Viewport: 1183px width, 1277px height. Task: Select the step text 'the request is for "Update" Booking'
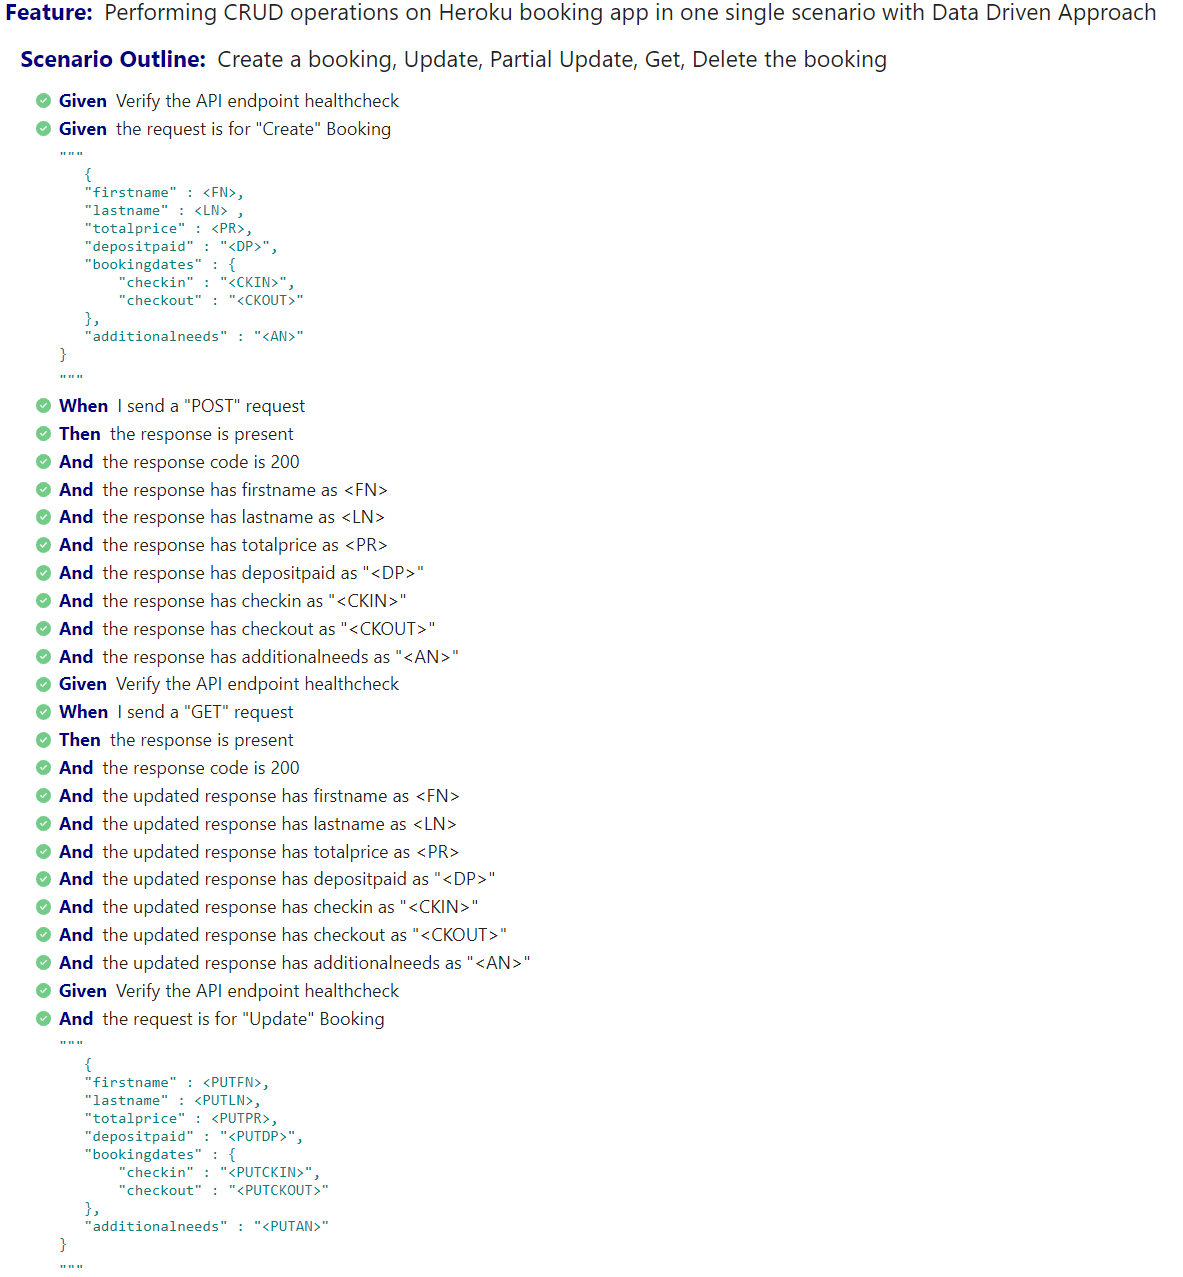pos(243,1019)
